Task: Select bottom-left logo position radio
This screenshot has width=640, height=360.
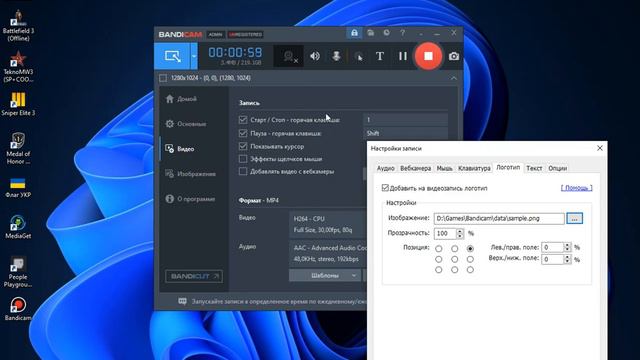Action: (x=438, y=270)
